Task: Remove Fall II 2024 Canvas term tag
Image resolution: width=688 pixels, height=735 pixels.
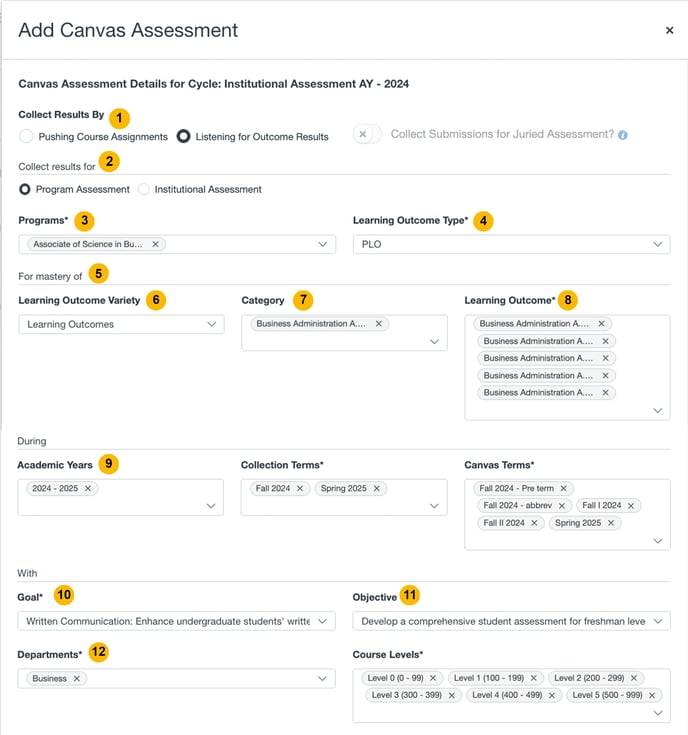Action: click(534, 523)
